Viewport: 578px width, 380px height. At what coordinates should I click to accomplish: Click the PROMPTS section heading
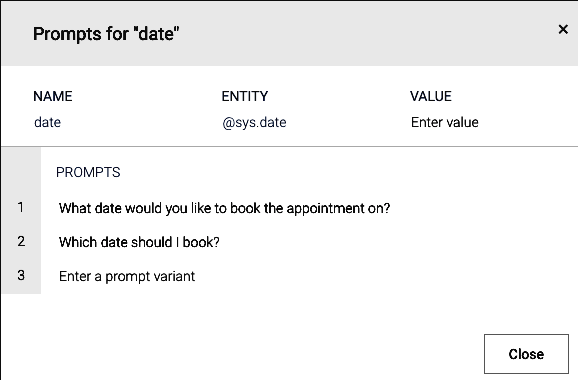coord(88,172)
